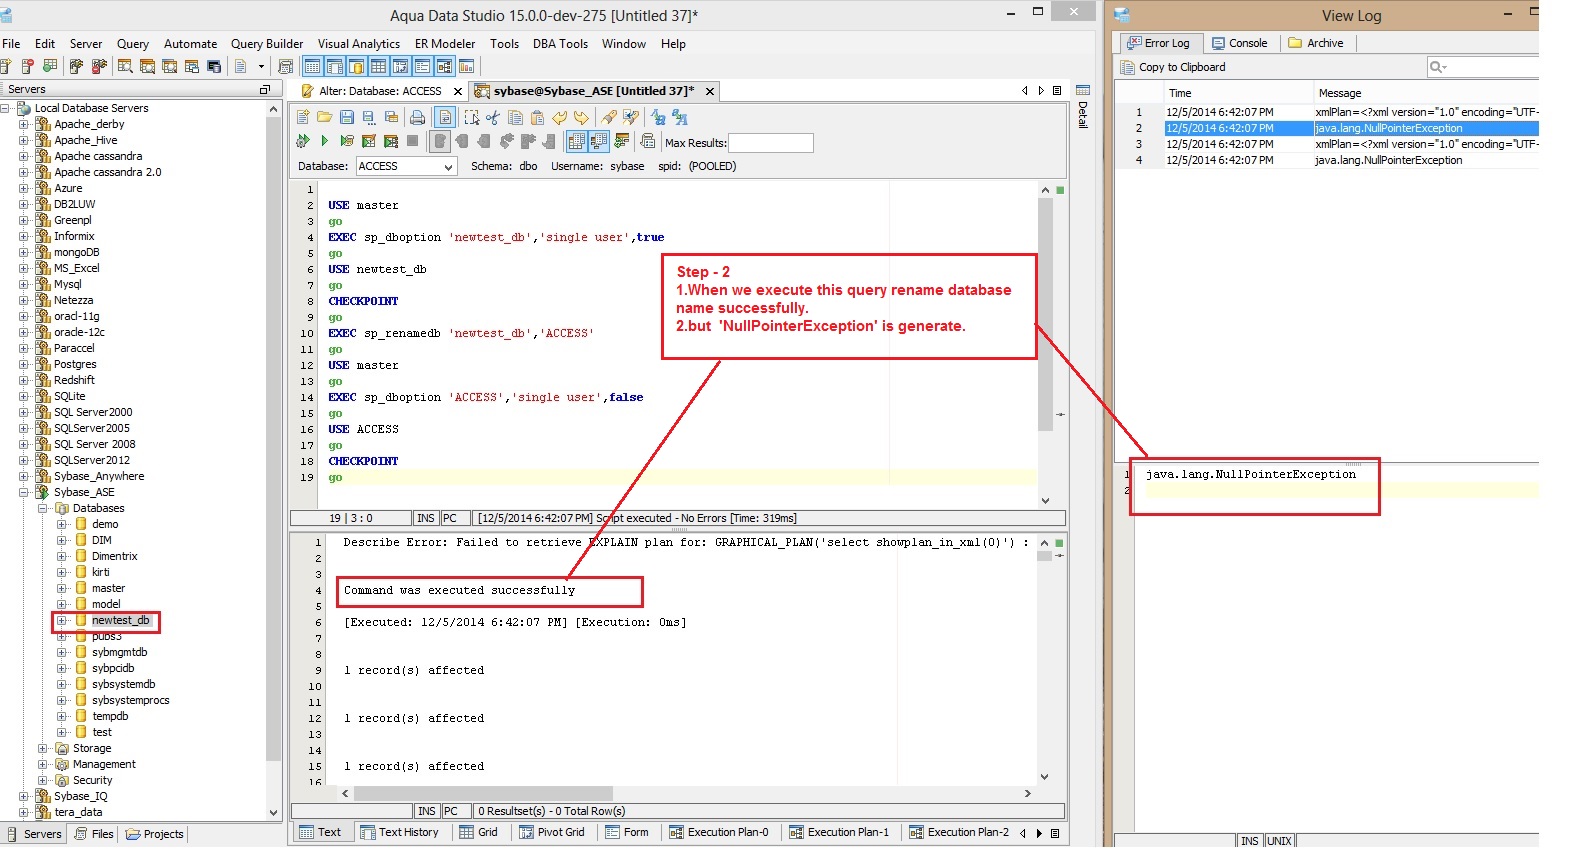1592x860 pixels.
Task: Collapse Local Database Servers root node
Action: [5, 108]
